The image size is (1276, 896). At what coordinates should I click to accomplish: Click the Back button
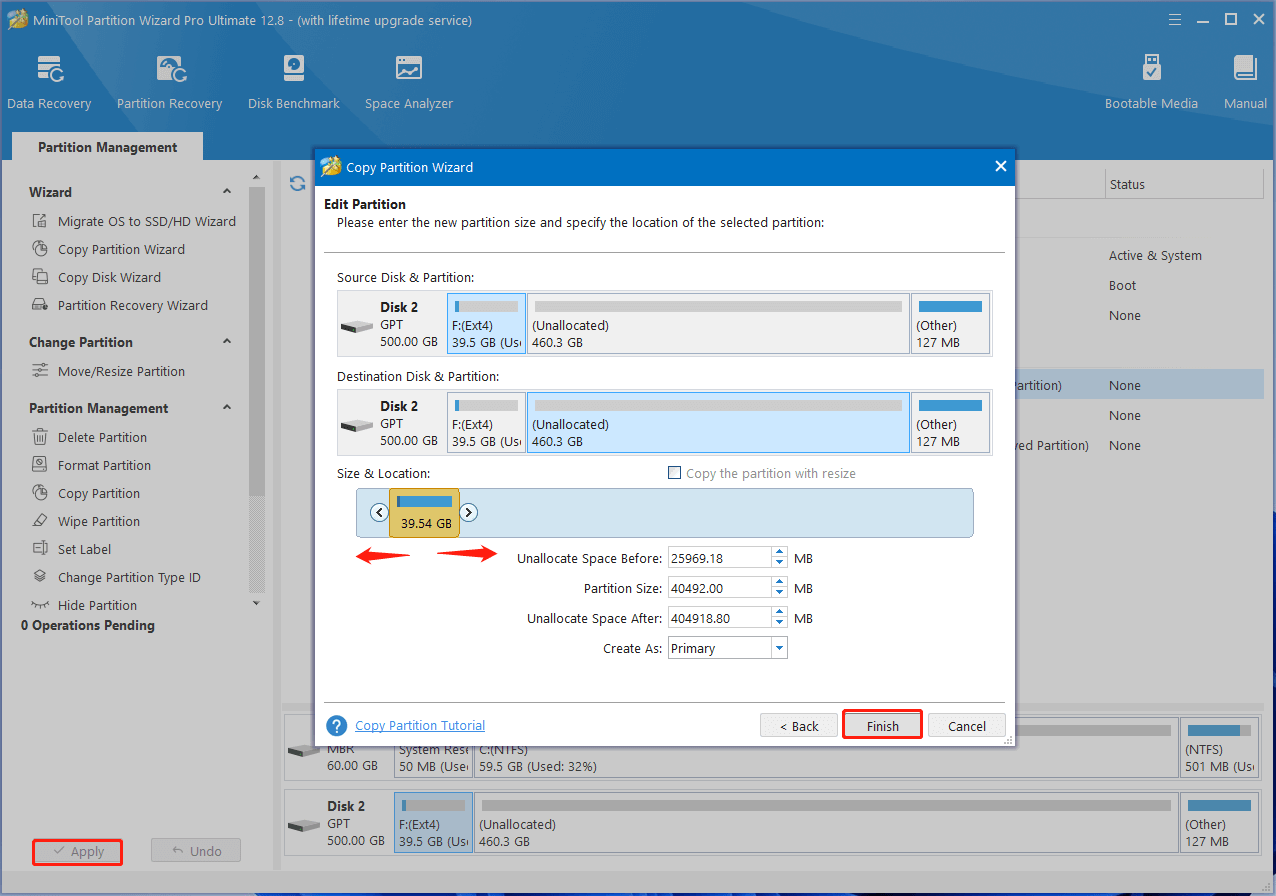(x=798, y=726)
